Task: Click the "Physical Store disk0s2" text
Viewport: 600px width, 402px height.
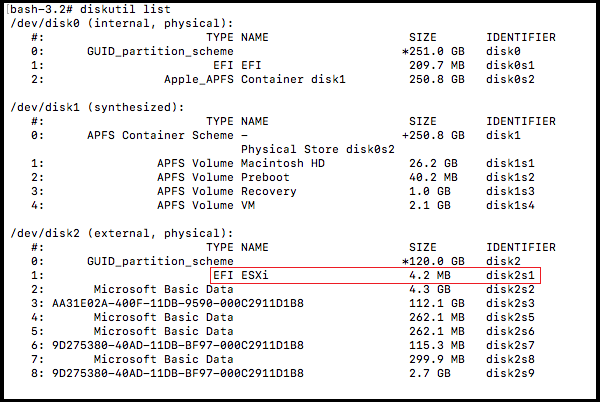Action: coord(318,149)
